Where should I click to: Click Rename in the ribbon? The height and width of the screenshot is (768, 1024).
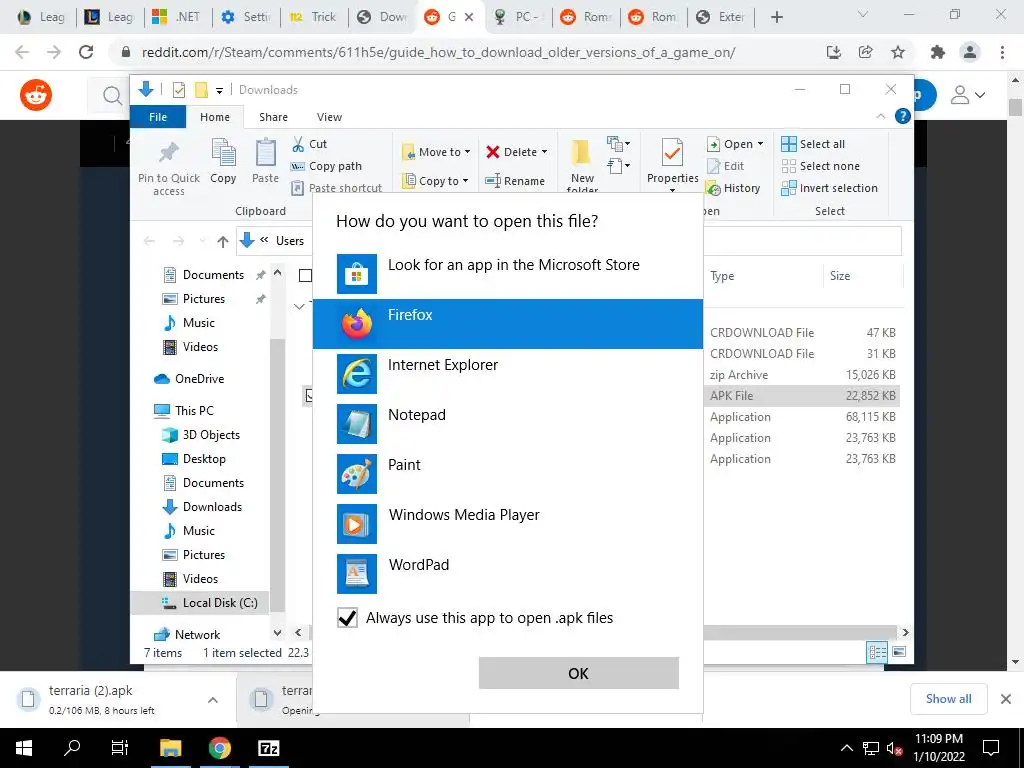tap(515, 181)
